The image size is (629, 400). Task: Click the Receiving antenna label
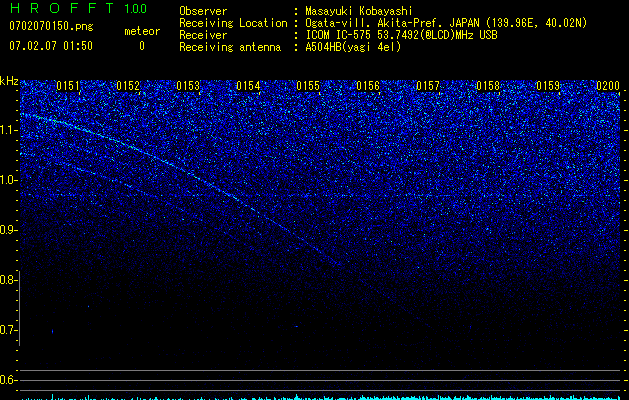coord(230,47)
